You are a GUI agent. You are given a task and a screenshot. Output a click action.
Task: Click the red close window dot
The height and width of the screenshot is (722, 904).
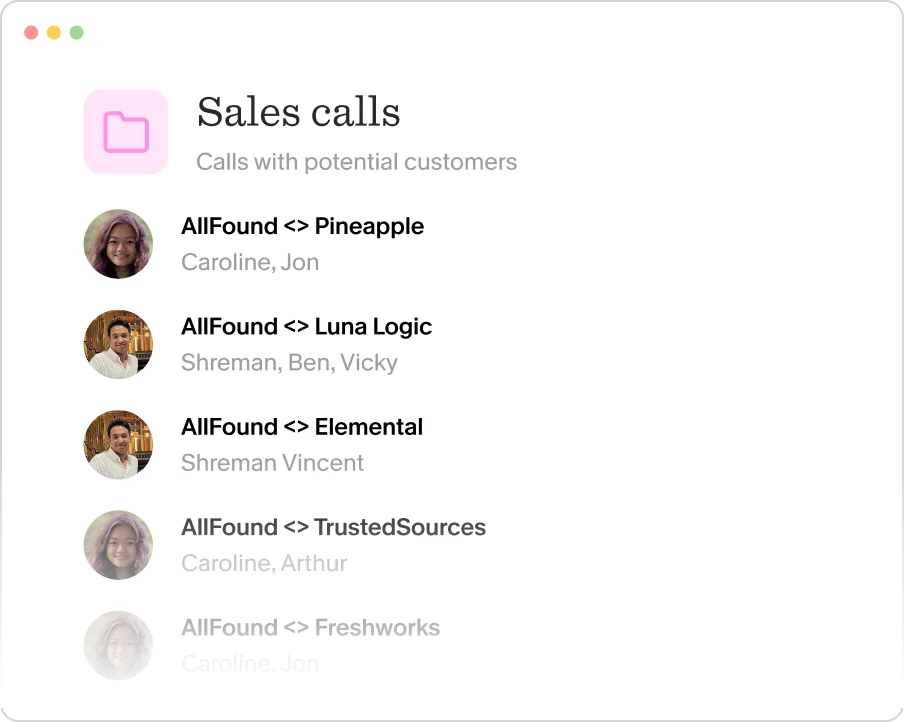coord(31,32)
